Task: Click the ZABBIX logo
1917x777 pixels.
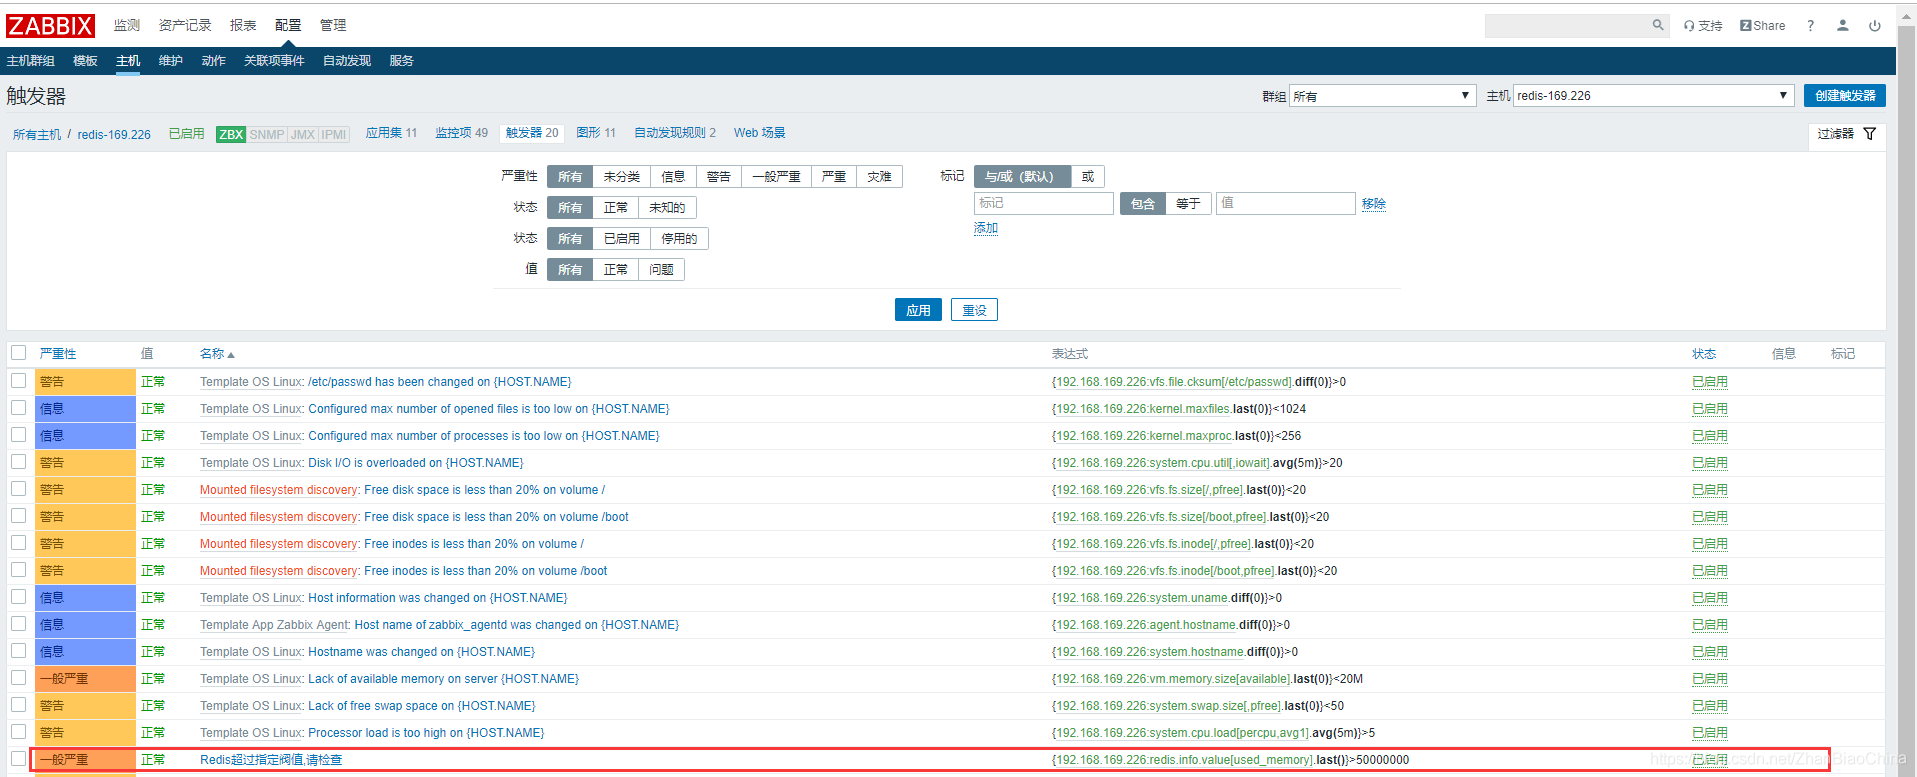Action: pos(51,26)
